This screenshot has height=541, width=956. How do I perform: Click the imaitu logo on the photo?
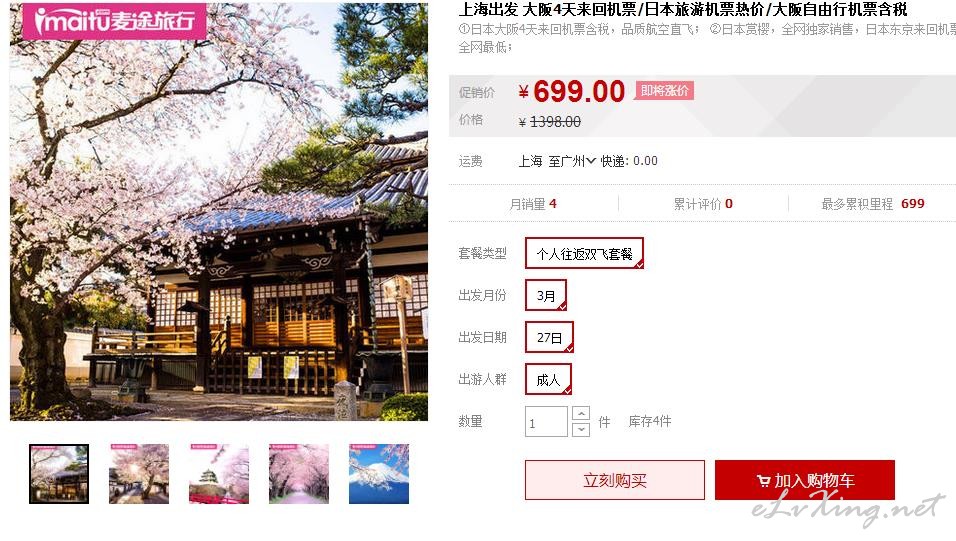115,21
